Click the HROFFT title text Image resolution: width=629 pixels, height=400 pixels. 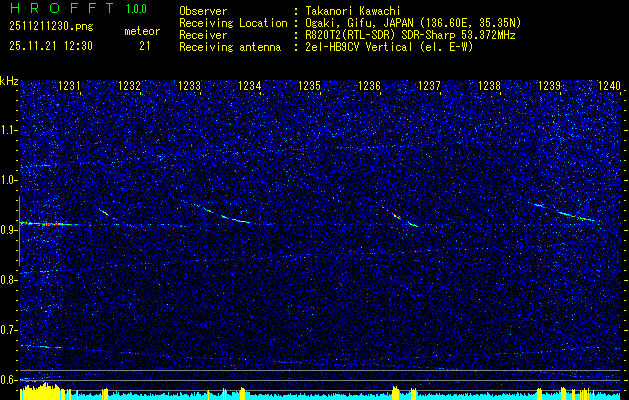(x=62, y=8)
